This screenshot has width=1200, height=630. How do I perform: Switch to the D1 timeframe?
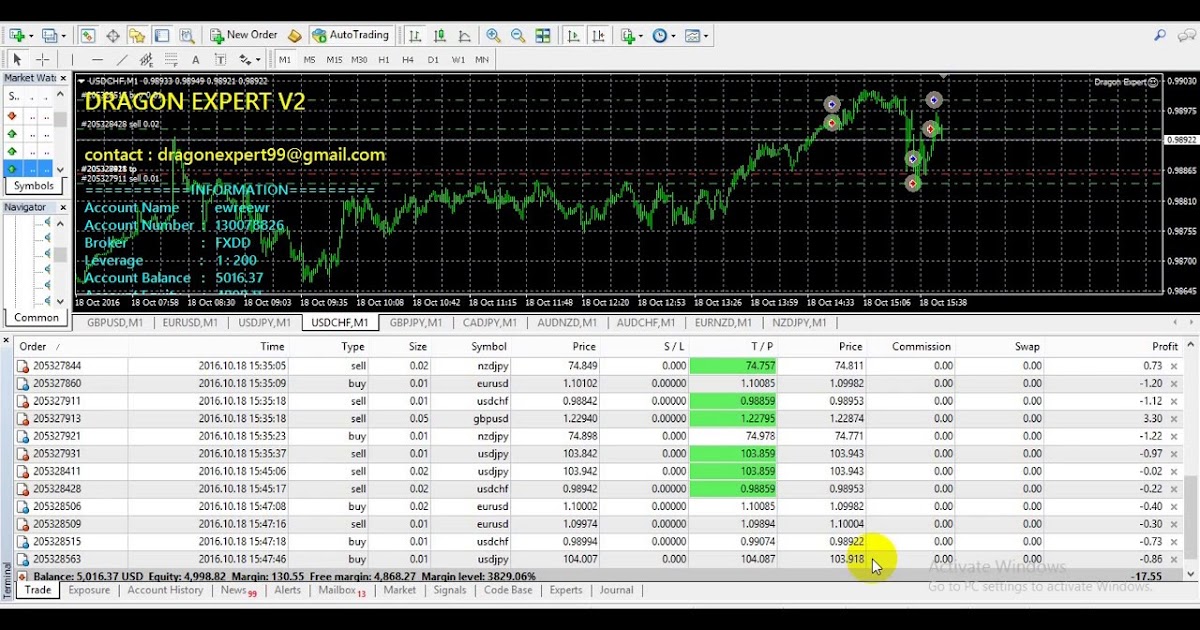click(x=433, y=60)
